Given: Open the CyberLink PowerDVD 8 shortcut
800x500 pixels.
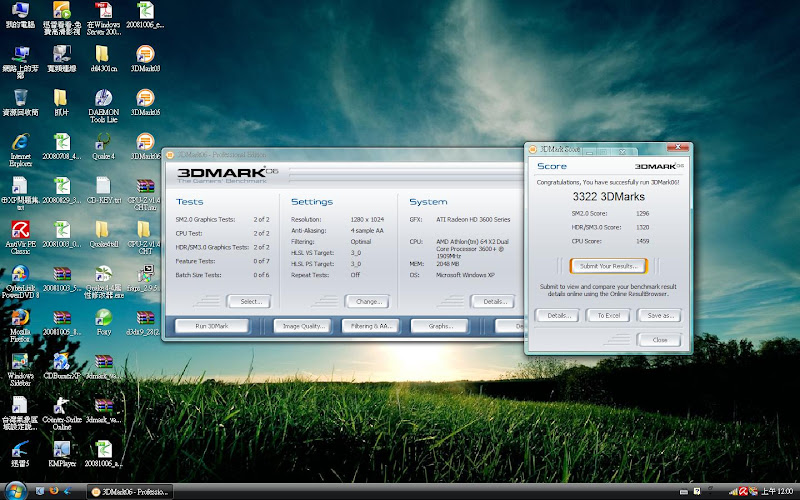Looking at the screenshot, I should point(19,274).
